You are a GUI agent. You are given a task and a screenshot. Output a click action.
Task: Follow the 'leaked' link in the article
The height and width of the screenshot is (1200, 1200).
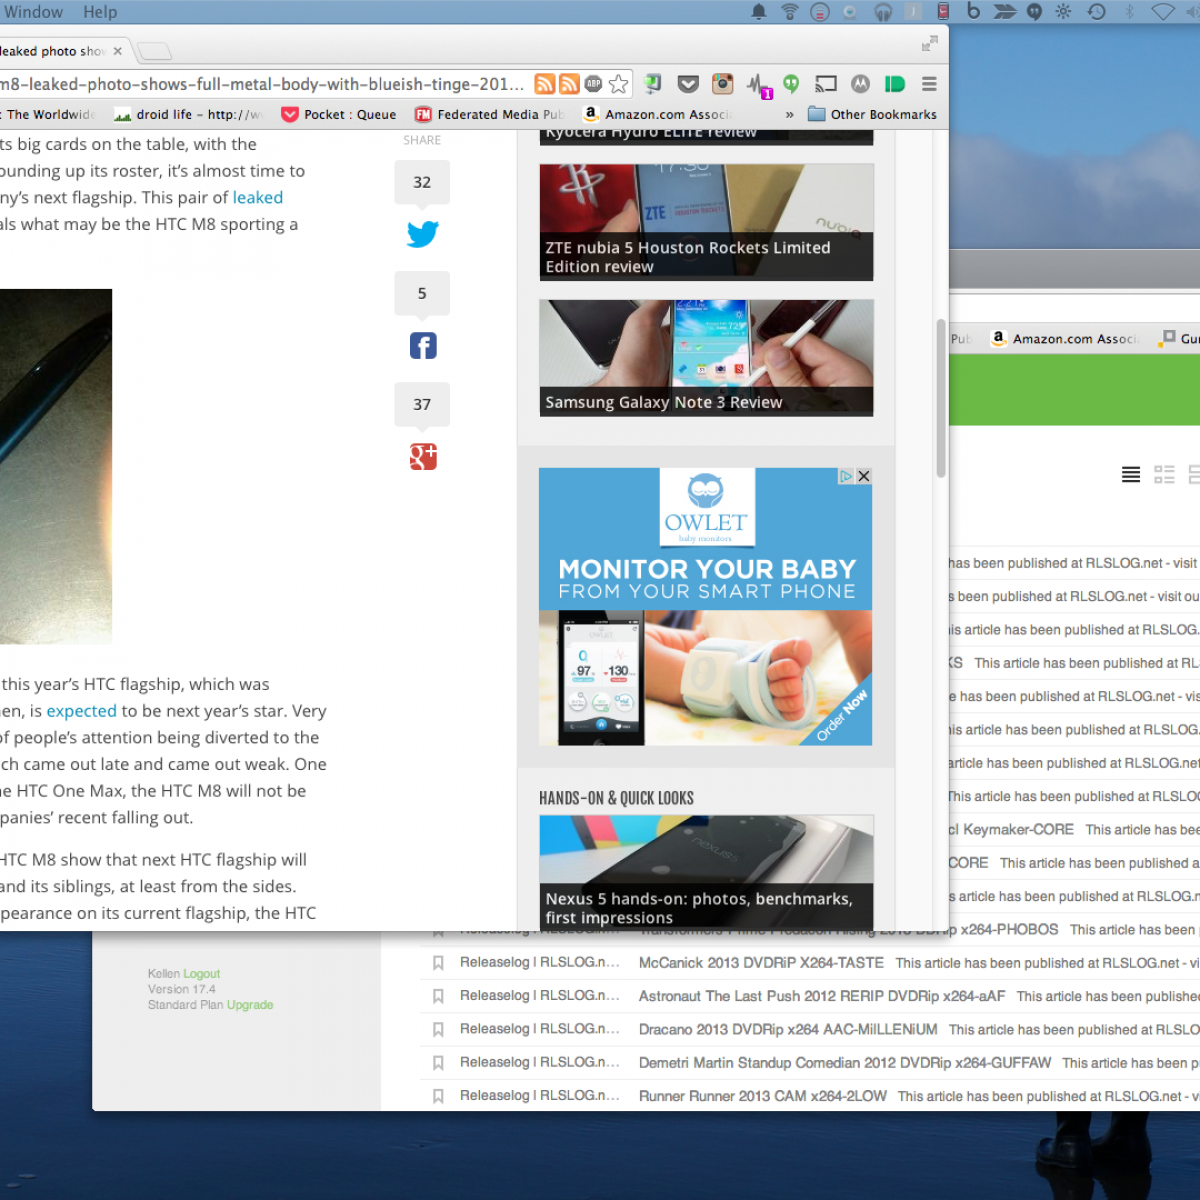coord(258,198)
